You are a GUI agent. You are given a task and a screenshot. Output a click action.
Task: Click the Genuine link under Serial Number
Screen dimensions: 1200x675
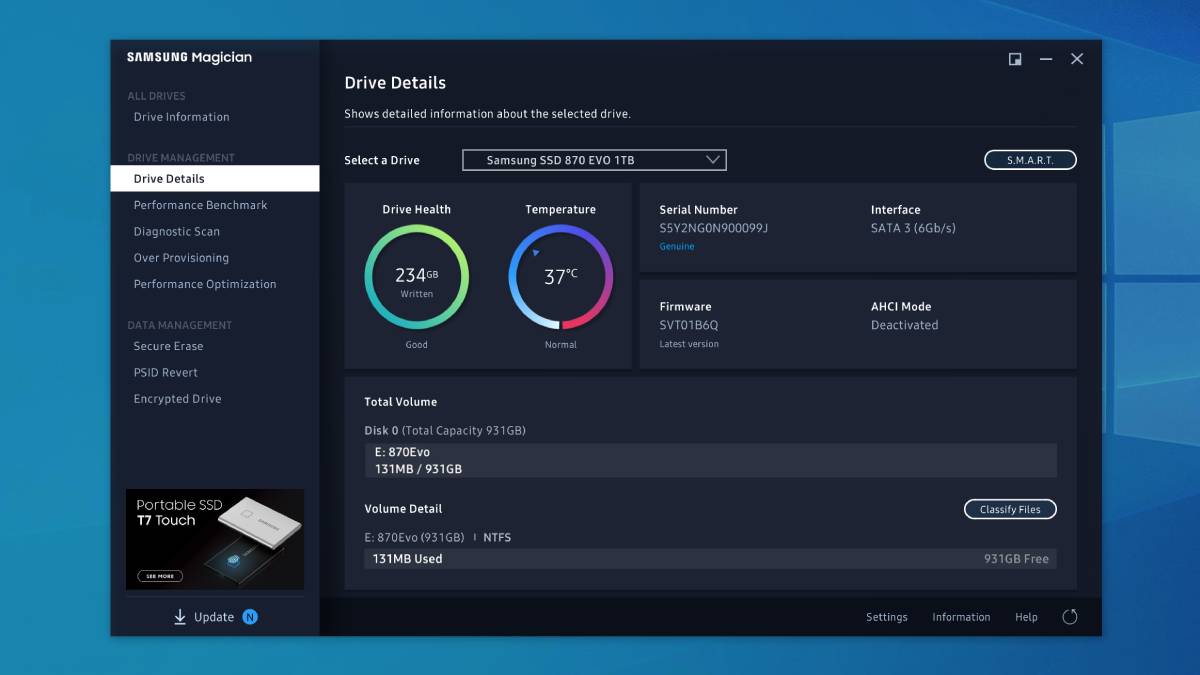[677, 246]
